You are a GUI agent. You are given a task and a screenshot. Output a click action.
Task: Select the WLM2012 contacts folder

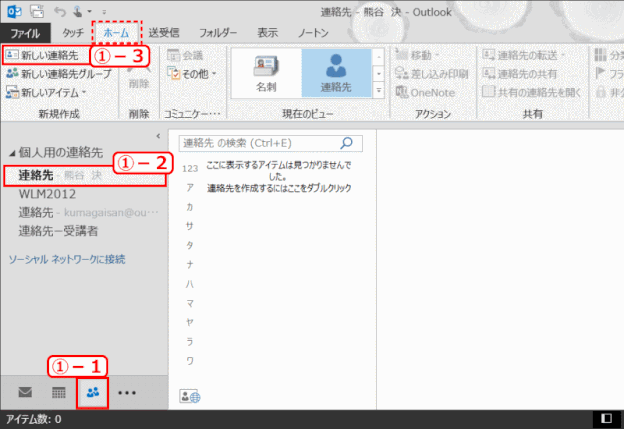[x=47, y=194]
